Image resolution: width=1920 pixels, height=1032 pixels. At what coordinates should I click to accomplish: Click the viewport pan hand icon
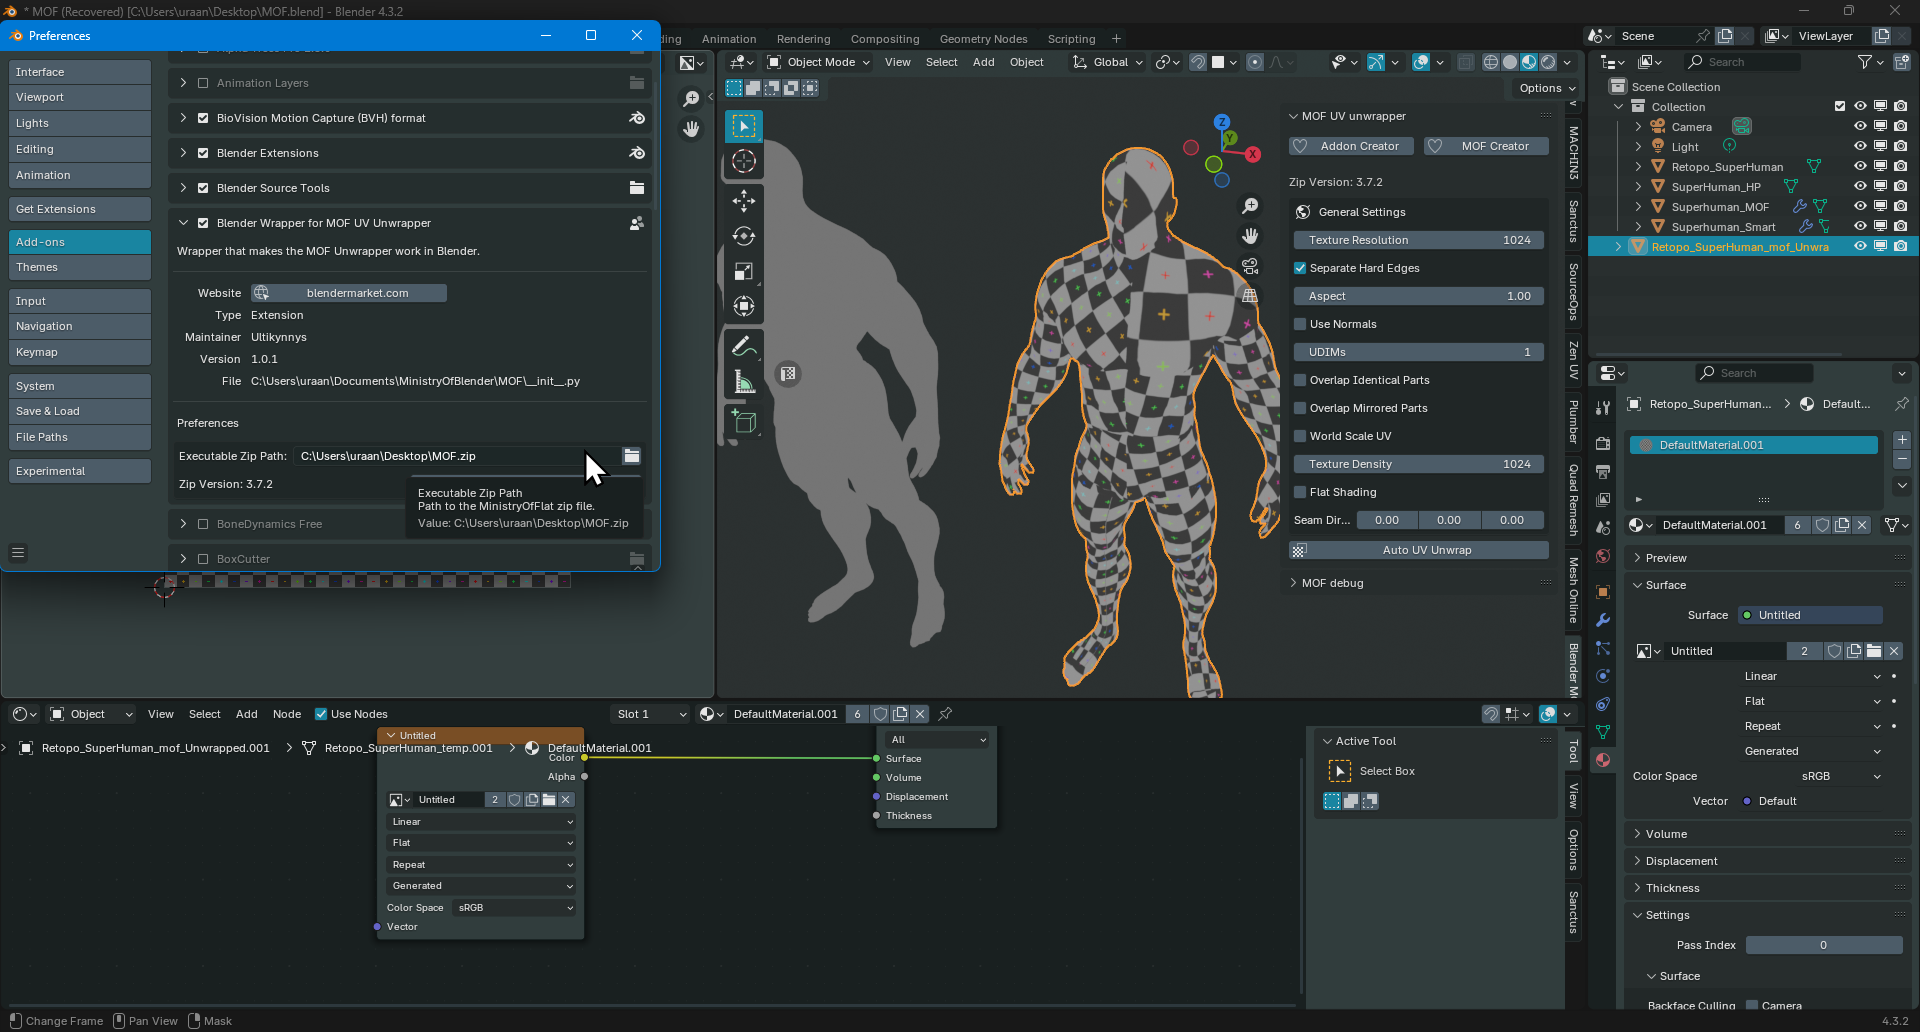1250,236
